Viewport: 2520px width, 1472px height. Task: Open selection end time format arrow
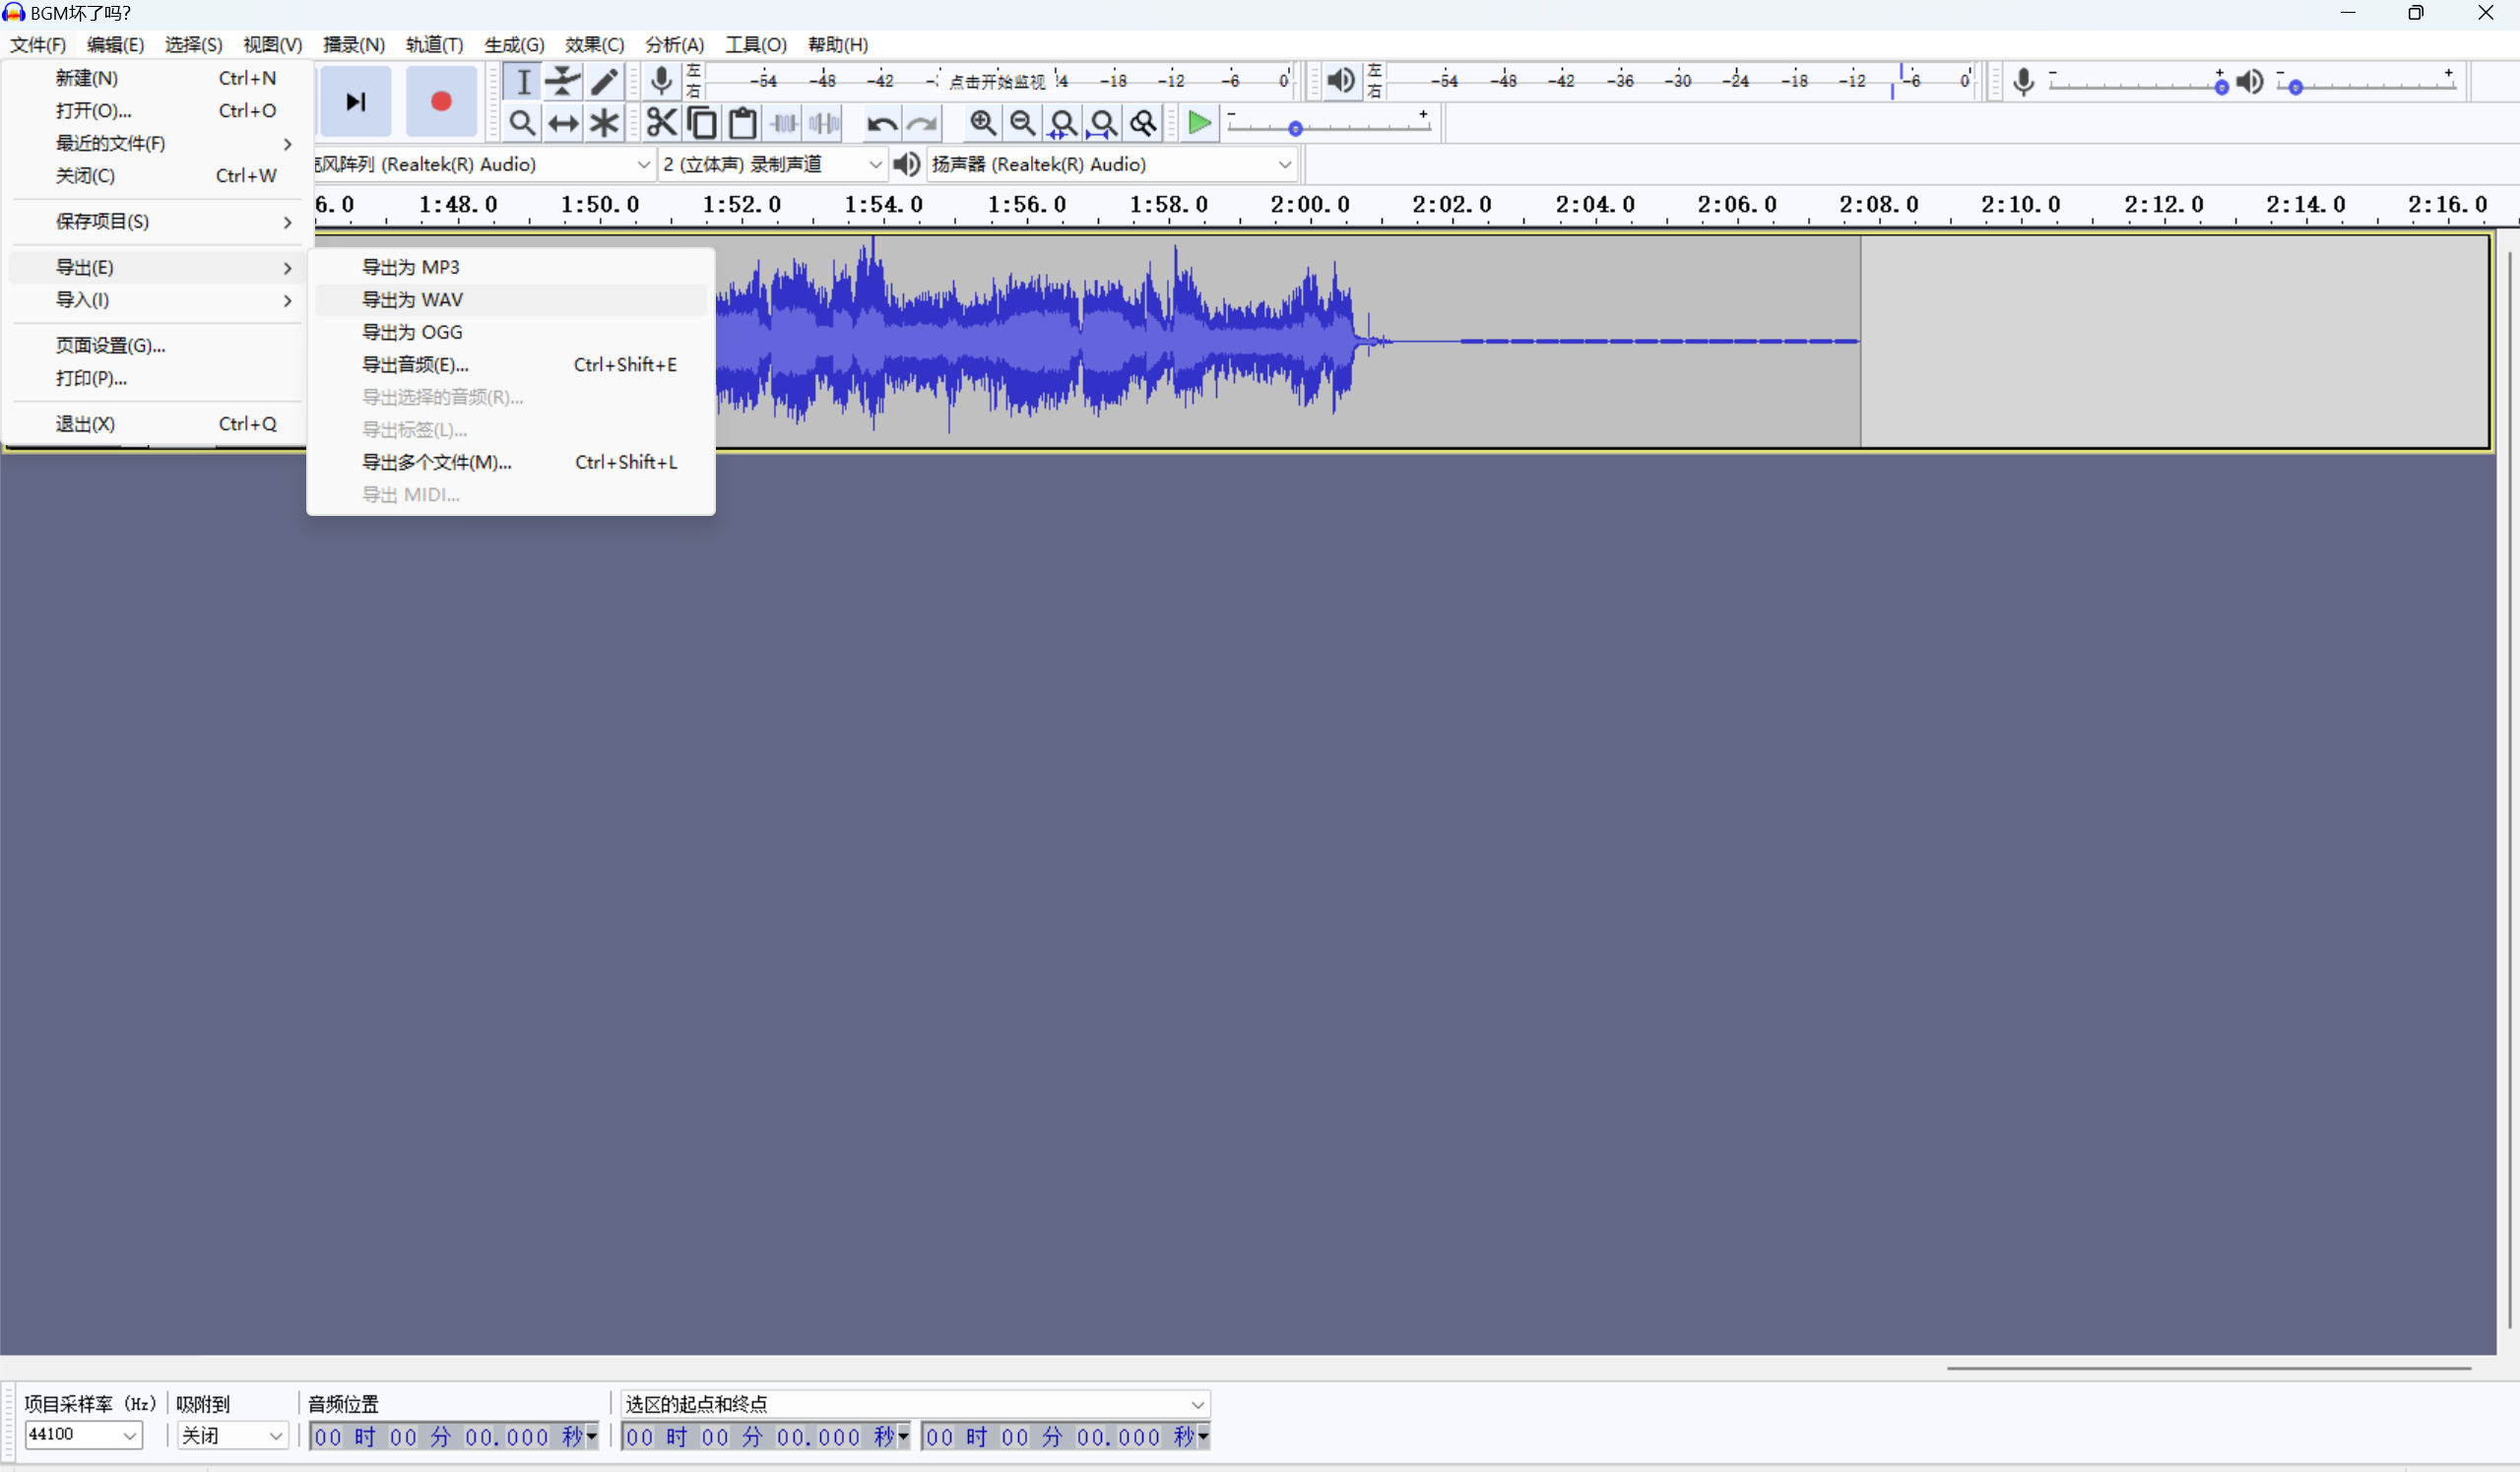coord(1203,1437)
